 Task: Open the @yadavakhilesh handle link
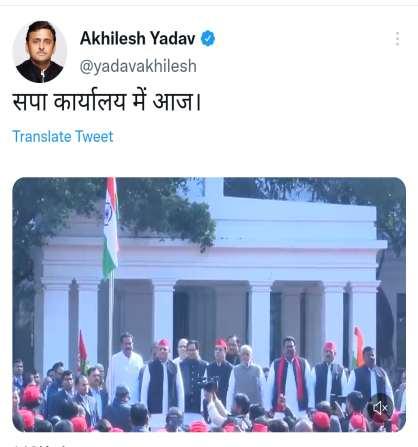pyautogui.click(x=138, y=66)
